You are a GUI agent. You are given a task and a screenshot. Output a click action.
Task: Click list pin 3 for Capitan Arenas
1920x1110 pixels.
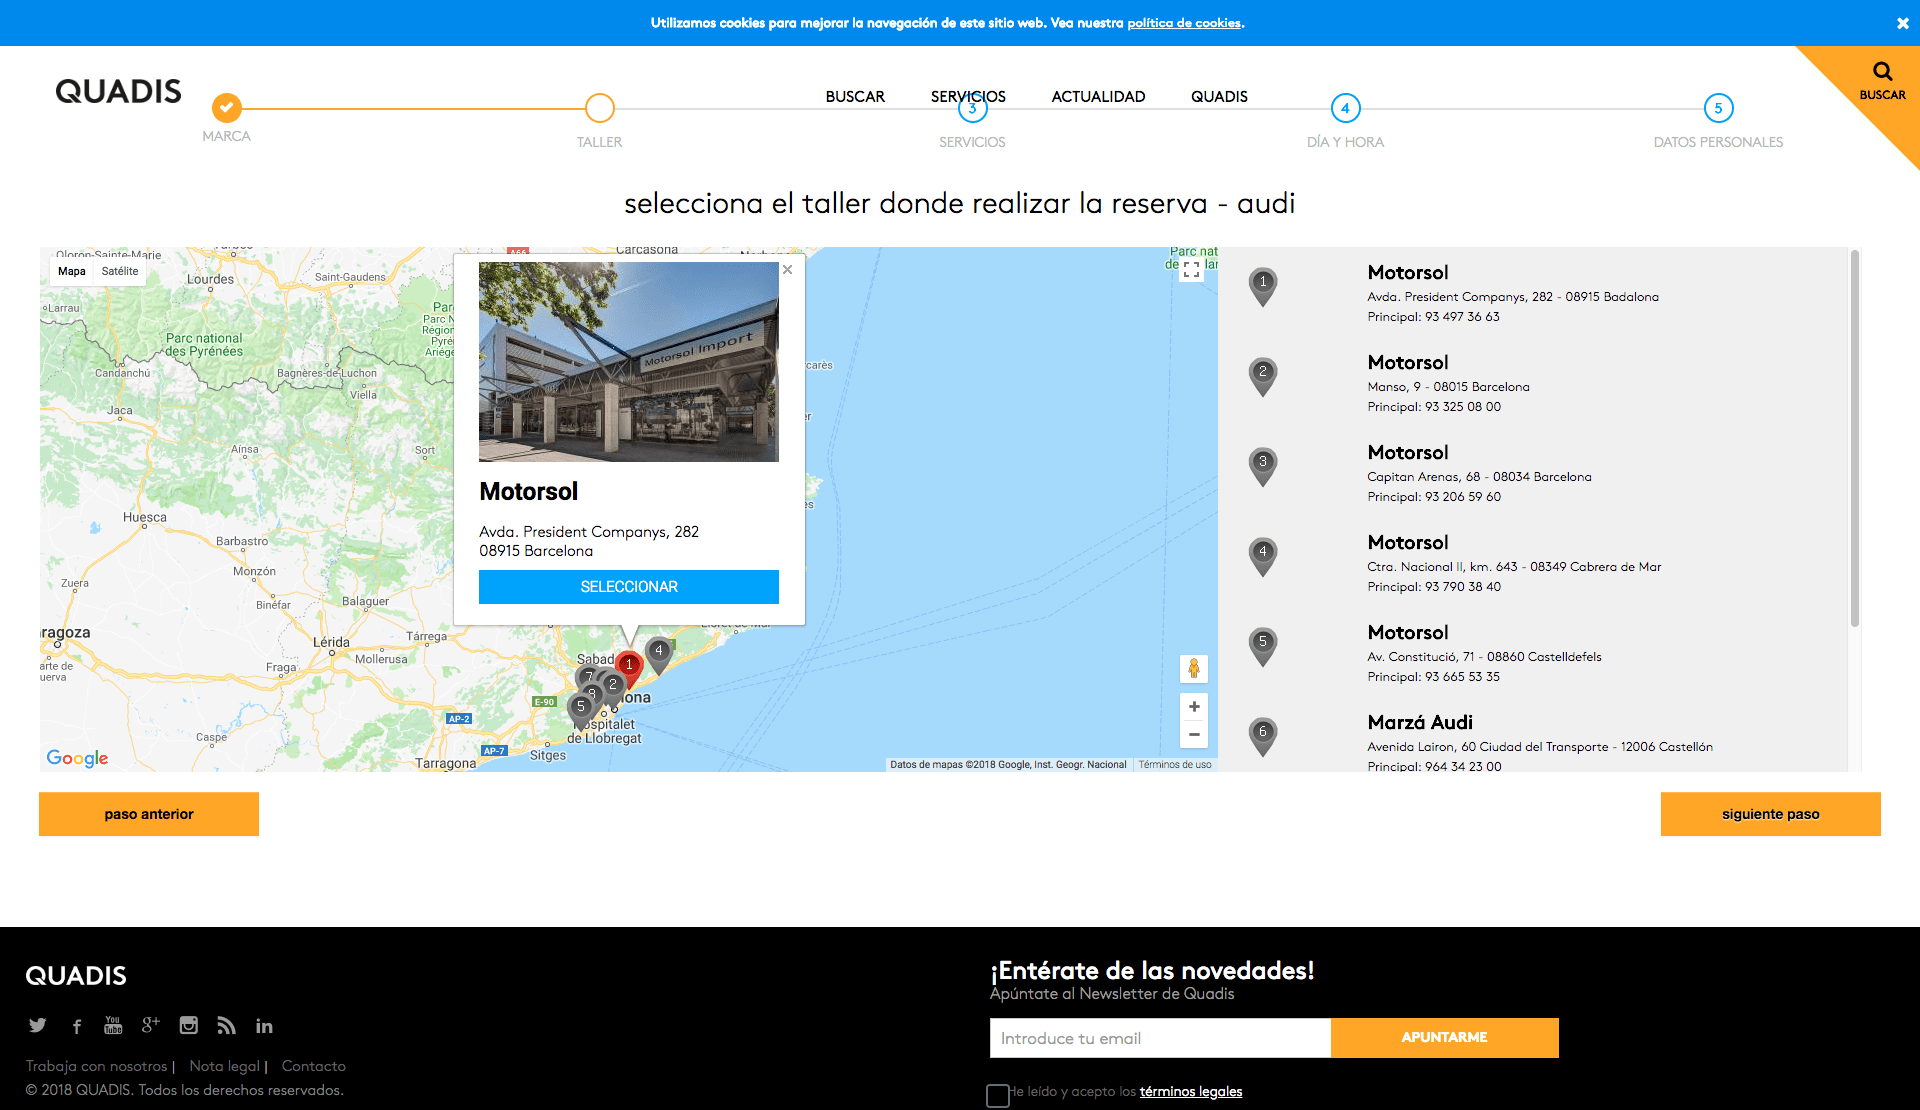(x=1263, y=466)
